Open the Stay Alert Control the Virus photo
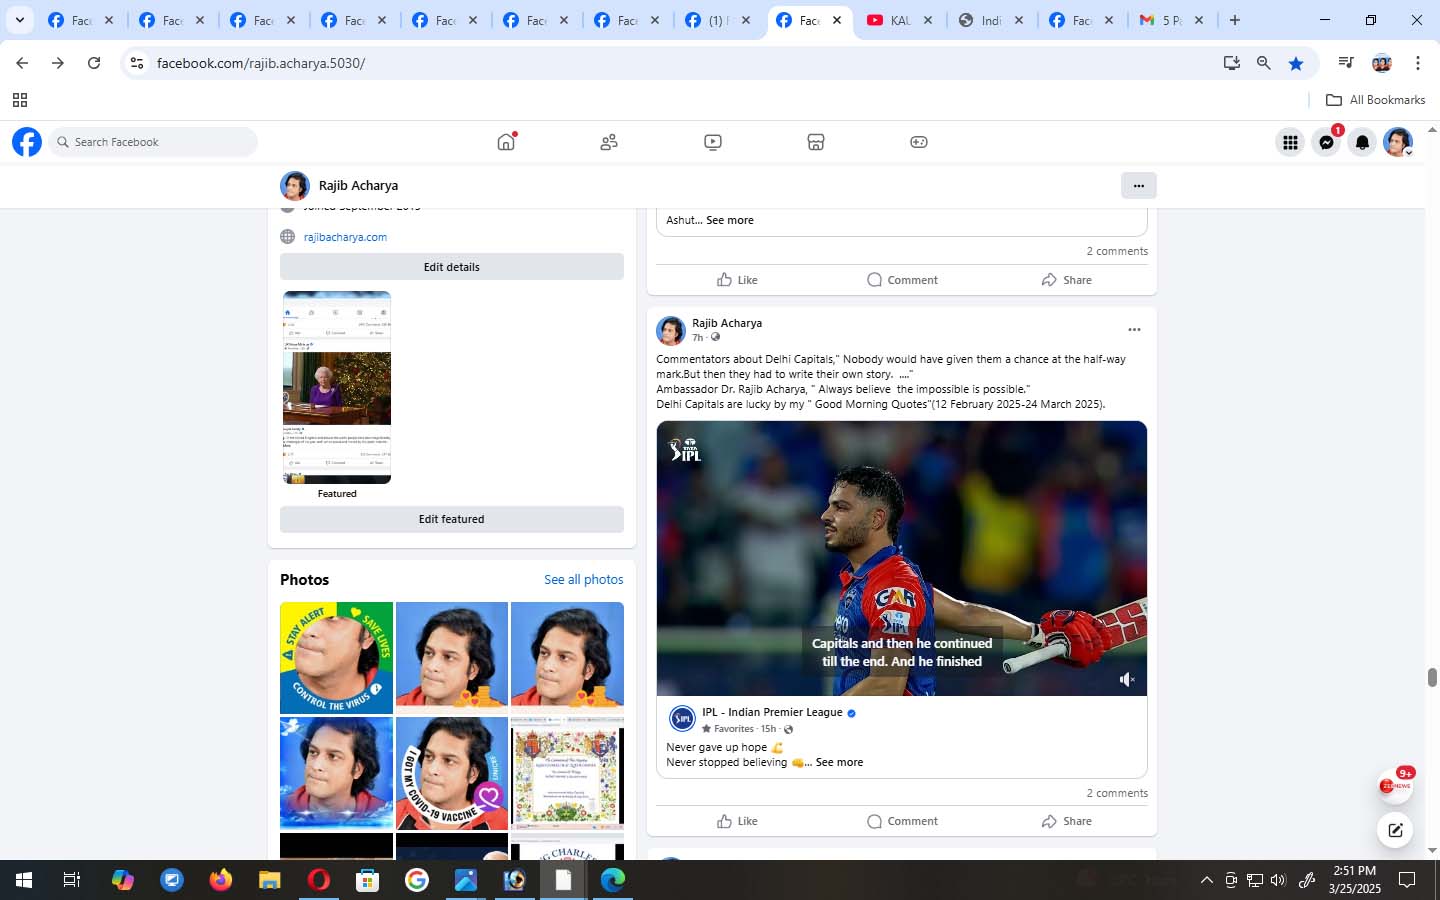This screenshot has width=1440, height=900. click(x=336, y=658)
